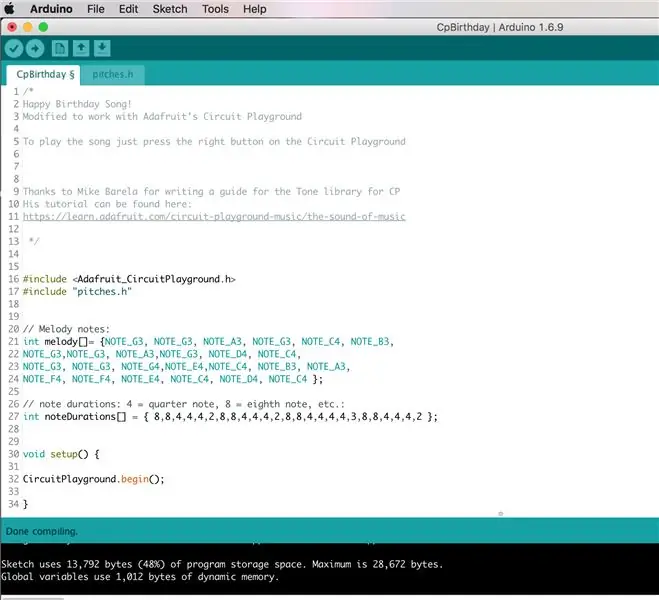Screen dimensions: 659x600
Task: Open the Apple menu
Action: pyautogui.click(x=9, y=9)
